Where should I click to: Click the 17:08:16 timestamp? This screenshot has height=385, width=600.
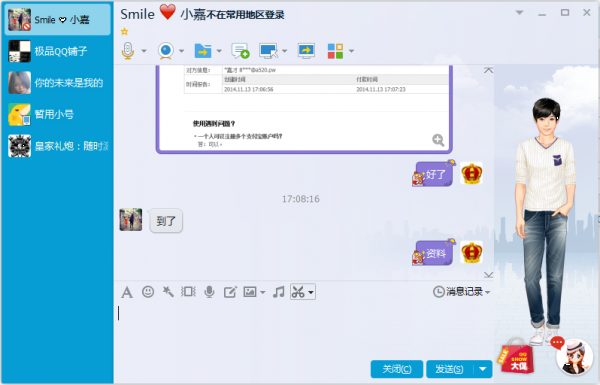(301, 199)
